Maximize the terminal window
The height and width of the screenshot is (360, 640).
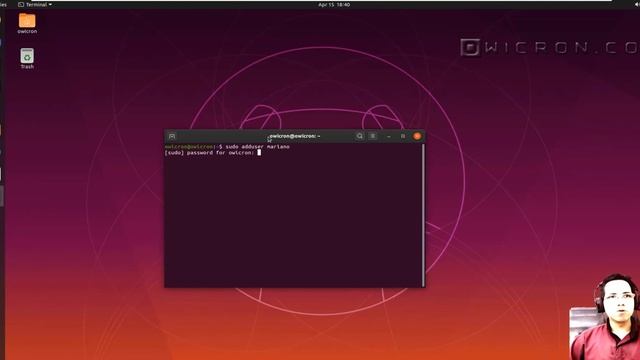[x=402, y=136]
